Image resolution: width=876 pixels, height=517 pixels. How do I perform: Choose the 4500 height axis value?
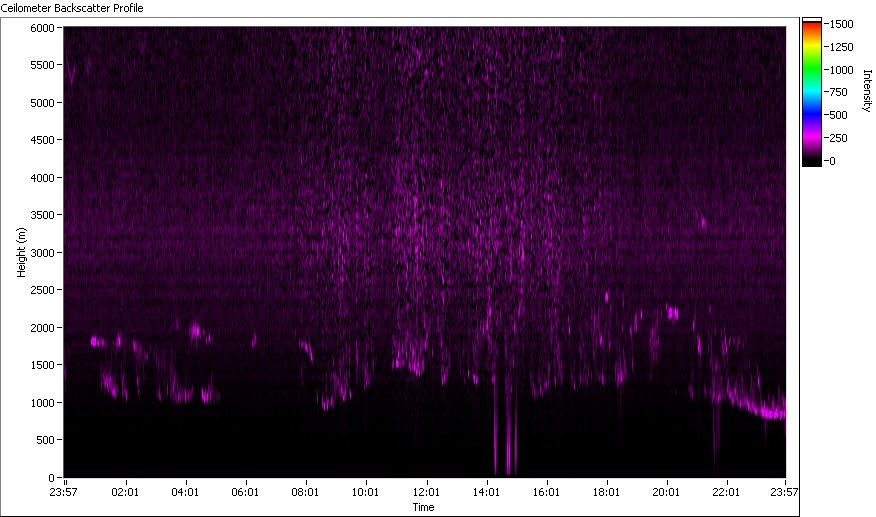(42, 140)
